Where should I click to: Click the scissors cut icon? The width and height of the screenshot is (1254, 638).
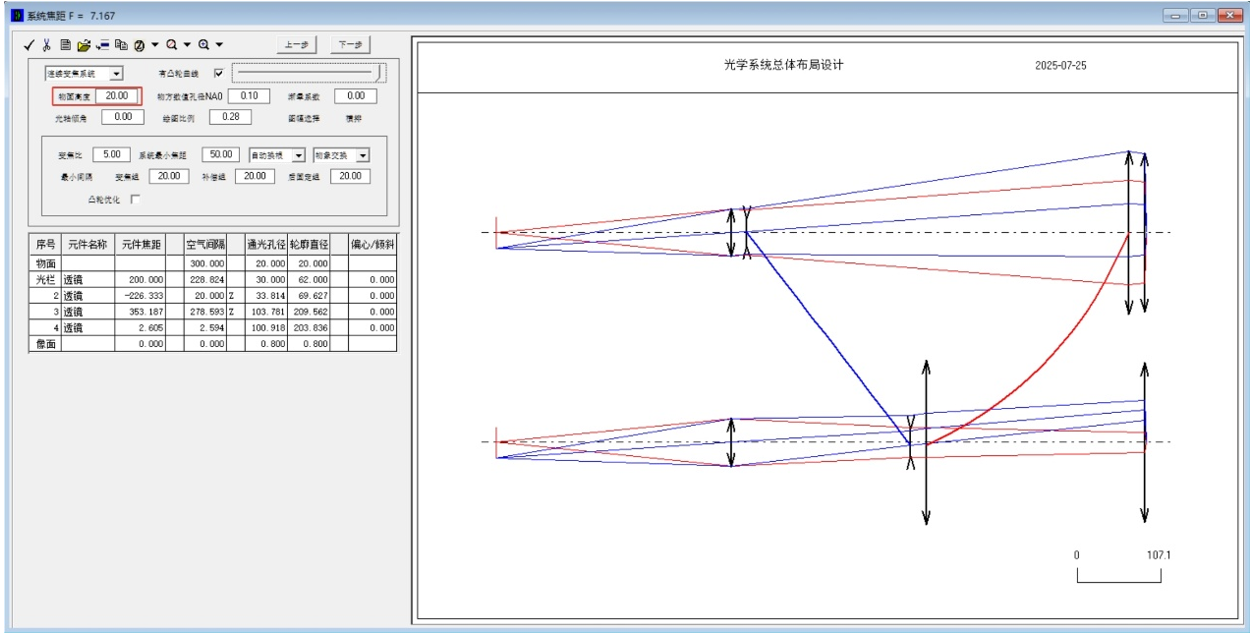tap(46, 45)
